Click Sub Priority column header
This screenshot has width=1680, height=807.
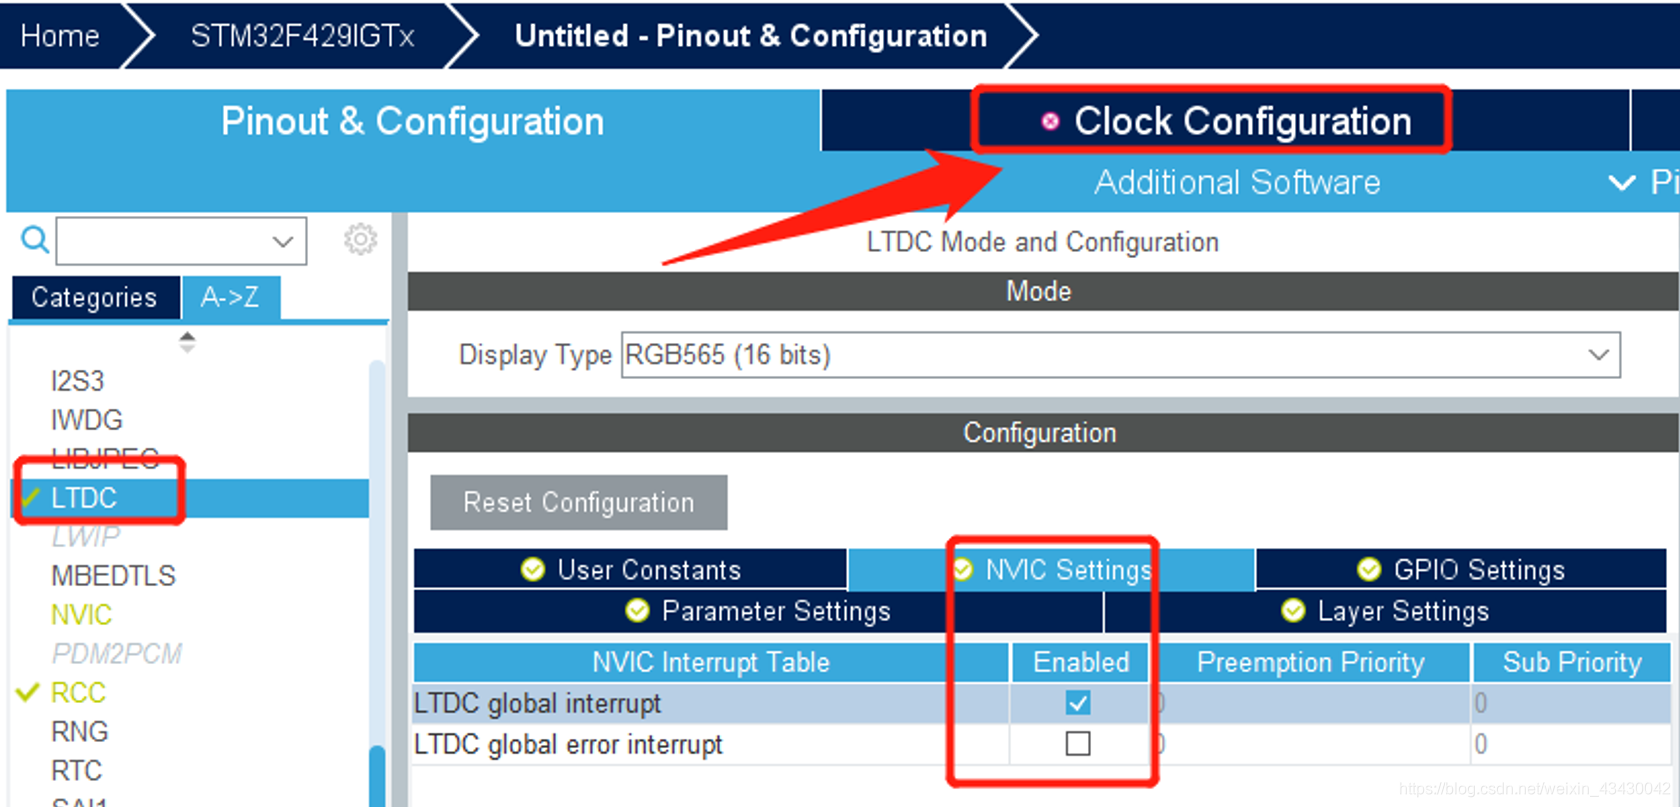(x=1572, y=662)
